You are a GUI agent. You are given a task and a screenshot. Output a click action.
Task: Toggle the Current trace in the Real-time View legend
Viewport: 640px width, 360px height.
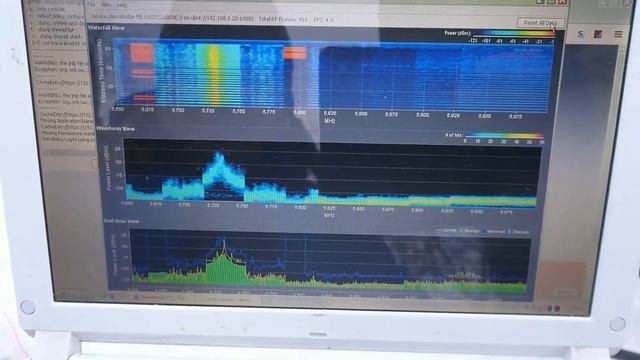447,231
